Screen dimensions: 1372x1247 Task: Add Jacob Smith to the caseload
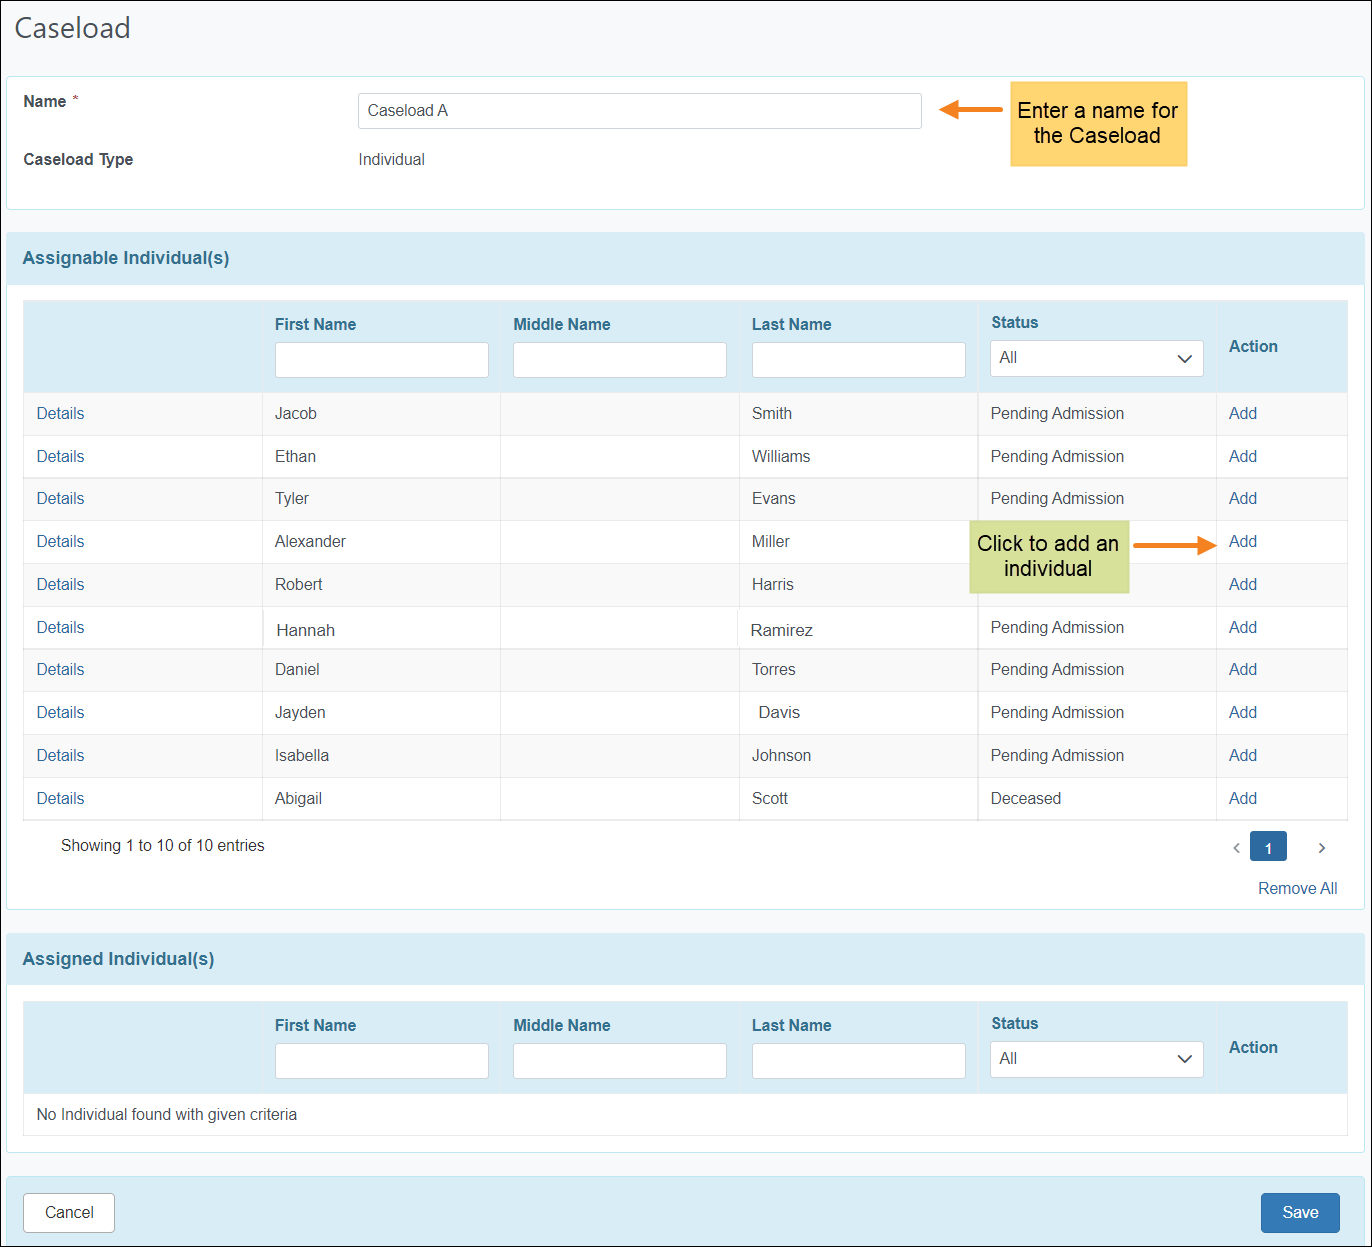click(x=1242, y=414)
